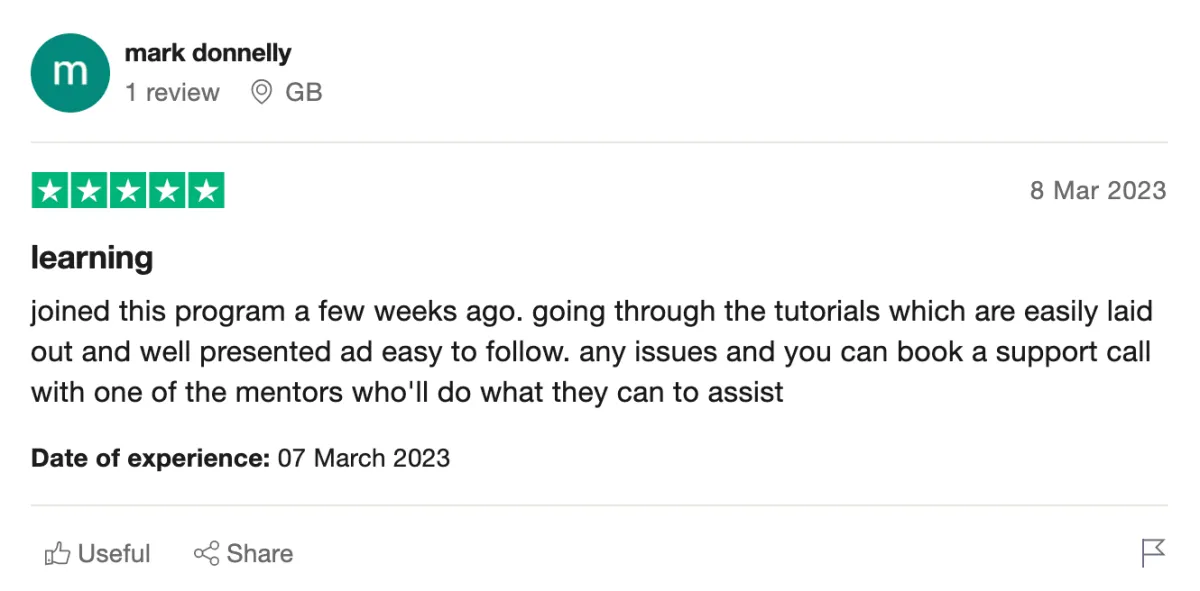
Task: Click the green 'm' profile avatar
Action: click(x=69, y=72)
